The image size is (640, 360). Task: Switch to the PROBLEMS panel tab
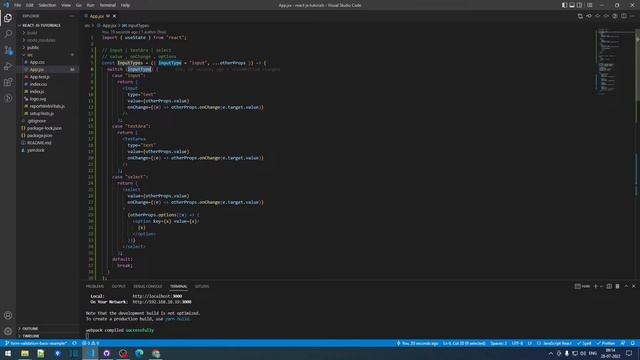tap(95, 286)
